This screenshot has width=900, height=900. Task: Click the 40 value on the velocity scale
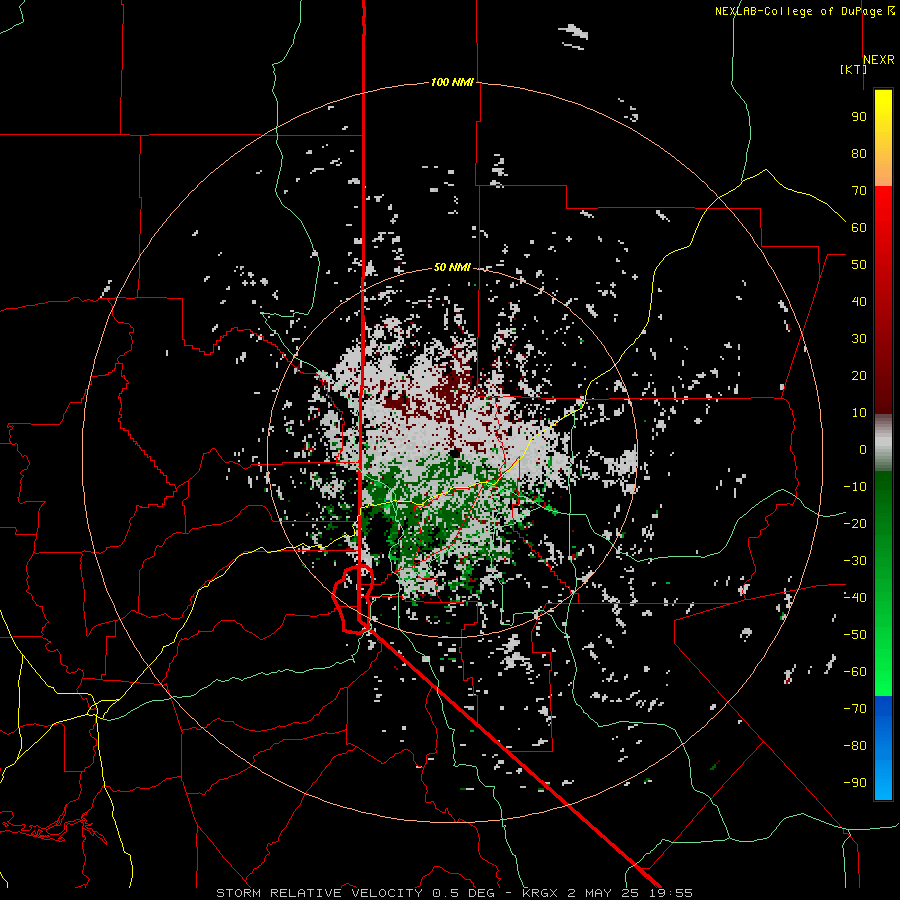tap(859, 301)
